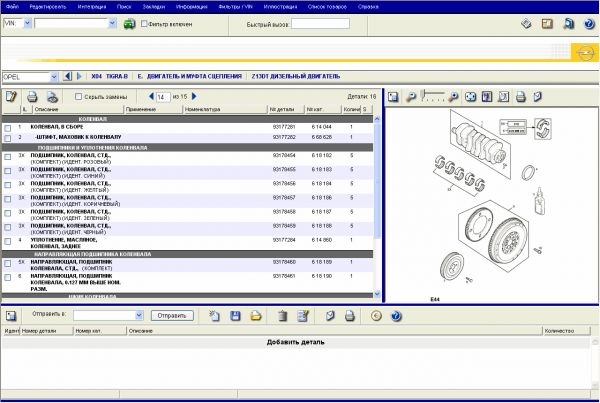This screenshot has width=600, height=403.
Task: Check the box for bearing part 93178454
Action: (8, 157)
